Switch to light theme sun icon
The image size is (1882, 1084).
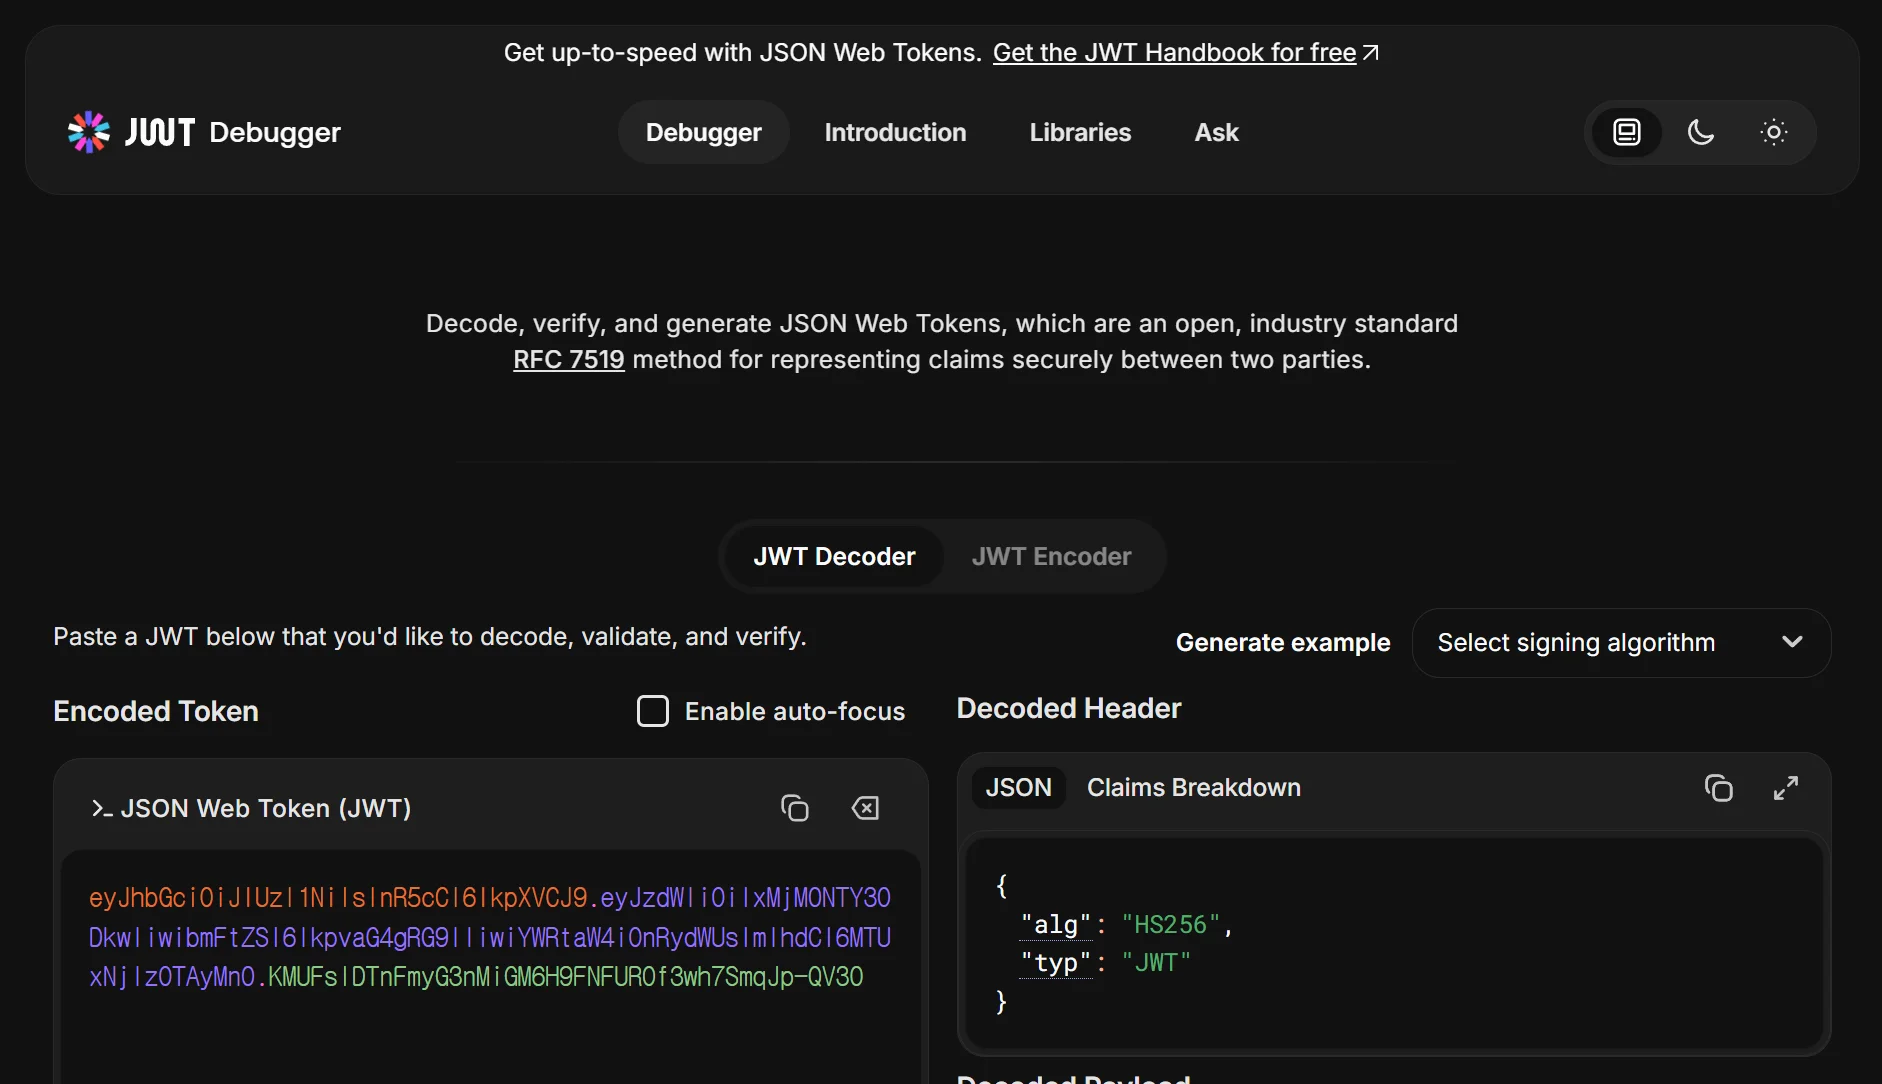pyautogui.click(x=1773, y=132)
